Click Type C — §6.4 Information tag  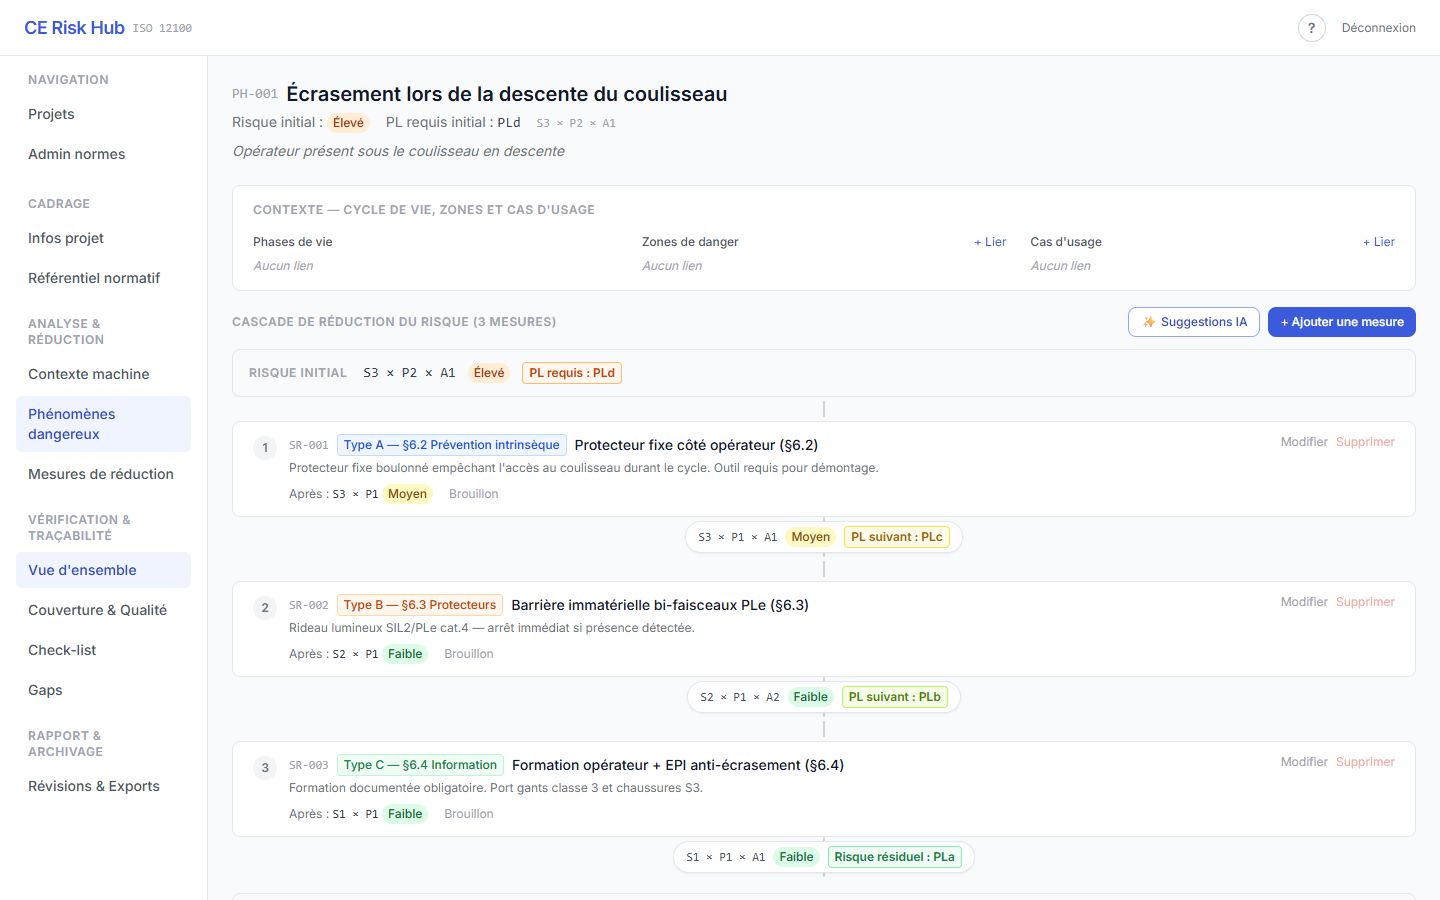coord(420,765)
